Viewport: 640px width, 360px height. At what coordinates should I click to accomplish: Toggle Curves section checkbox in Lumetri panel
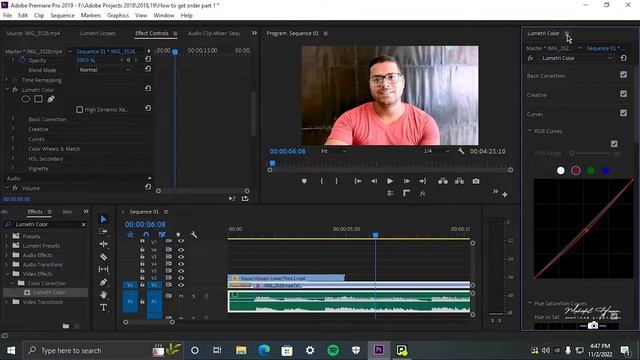623,113
